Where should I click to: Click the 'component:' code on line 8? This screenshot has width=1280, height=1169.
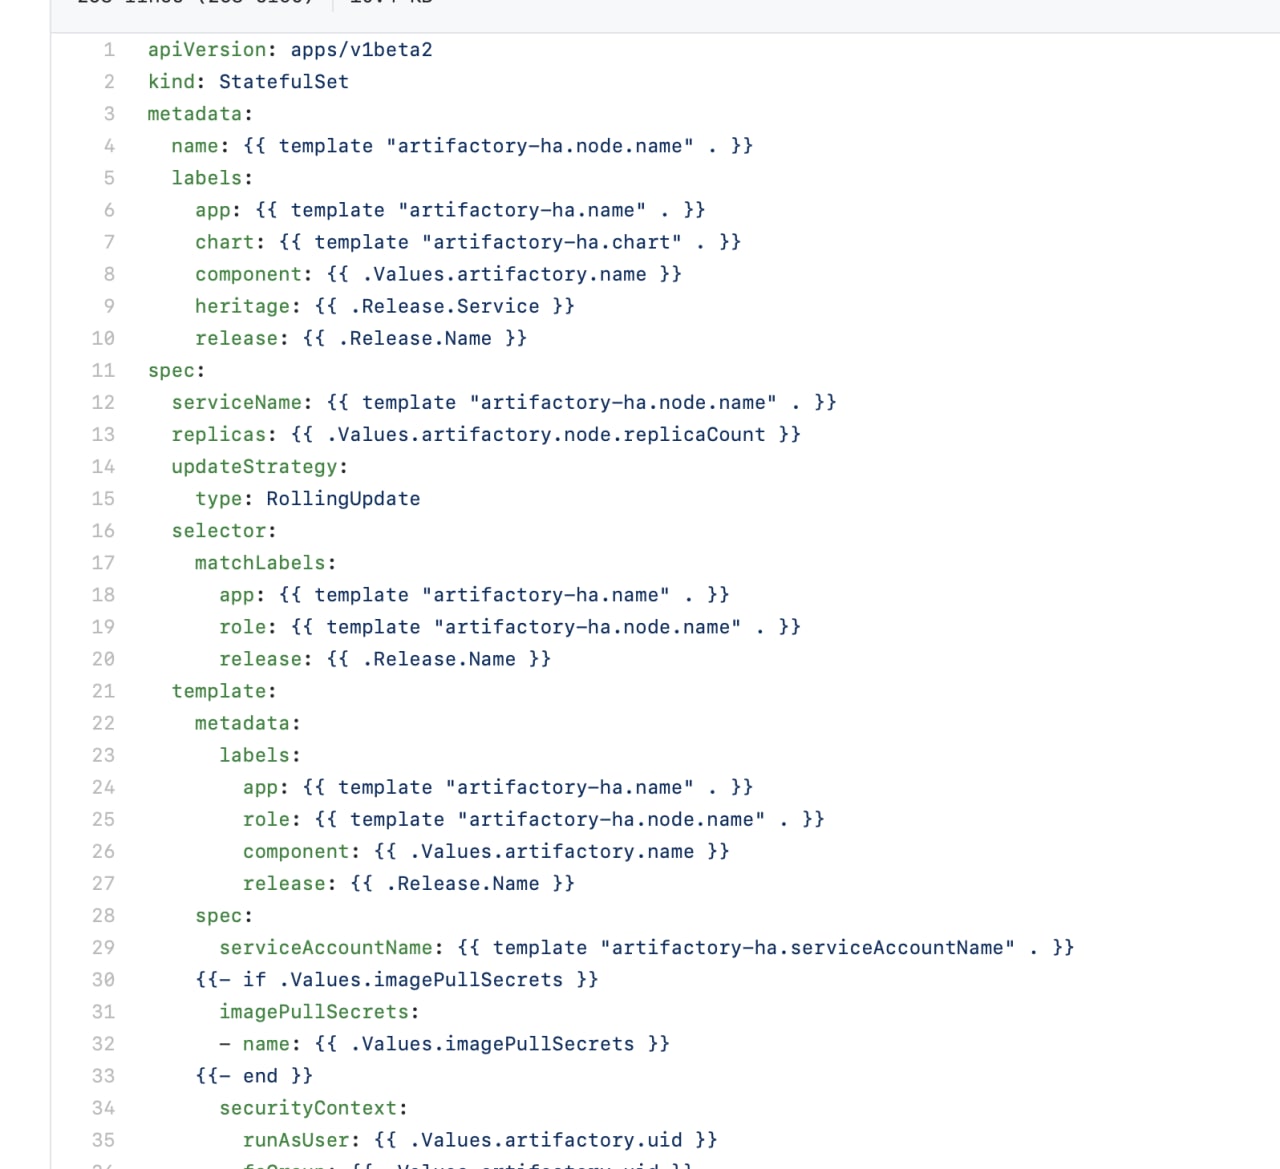click(x=438, y=274)
